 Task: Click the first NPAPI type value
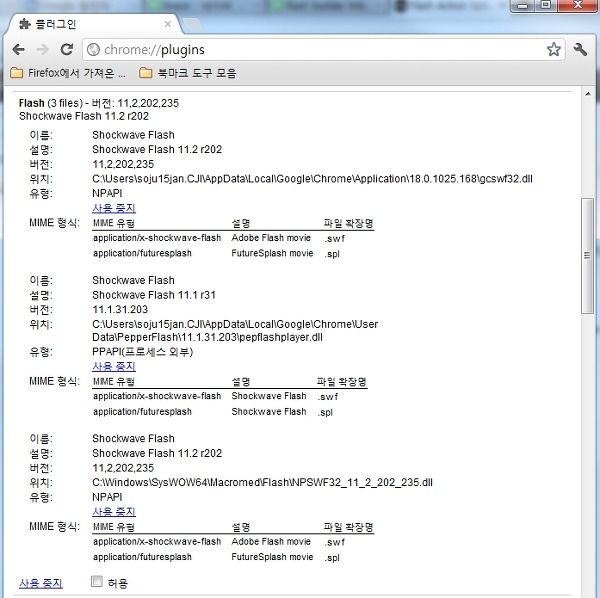[x=107, y=193]
